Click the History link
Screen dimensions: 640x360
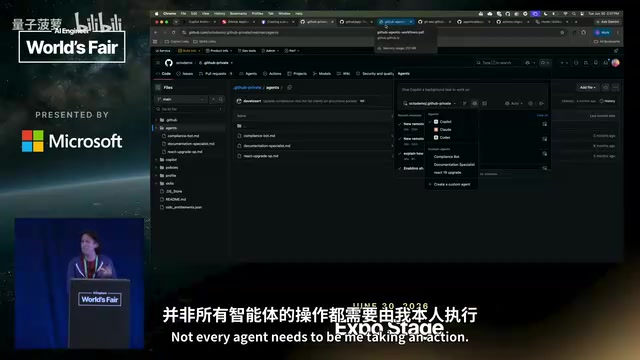pos(607,101)
